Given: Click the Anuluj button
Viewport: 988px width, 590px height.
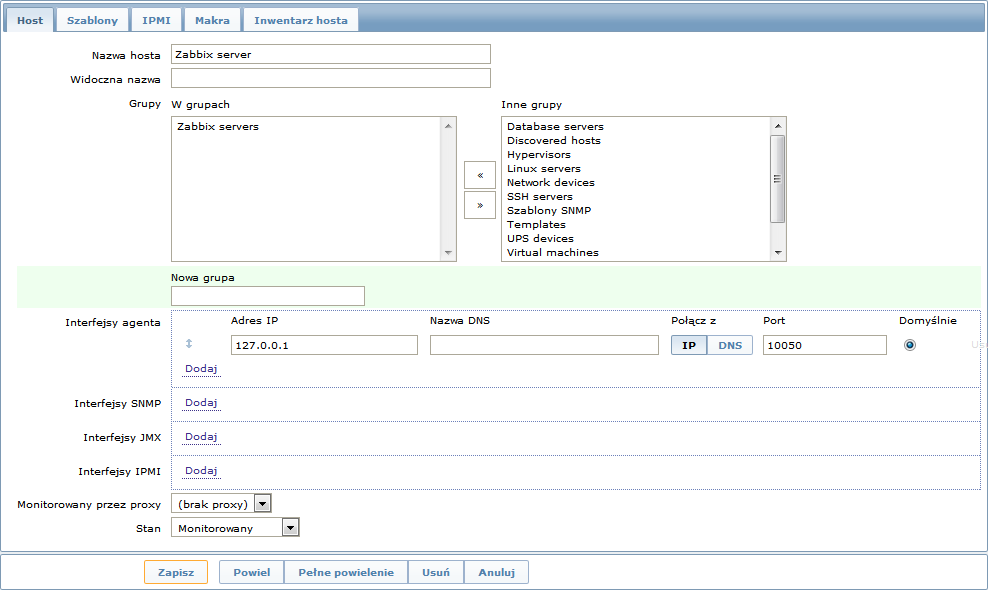Looking at the screenshot, I should coord(497,572).
